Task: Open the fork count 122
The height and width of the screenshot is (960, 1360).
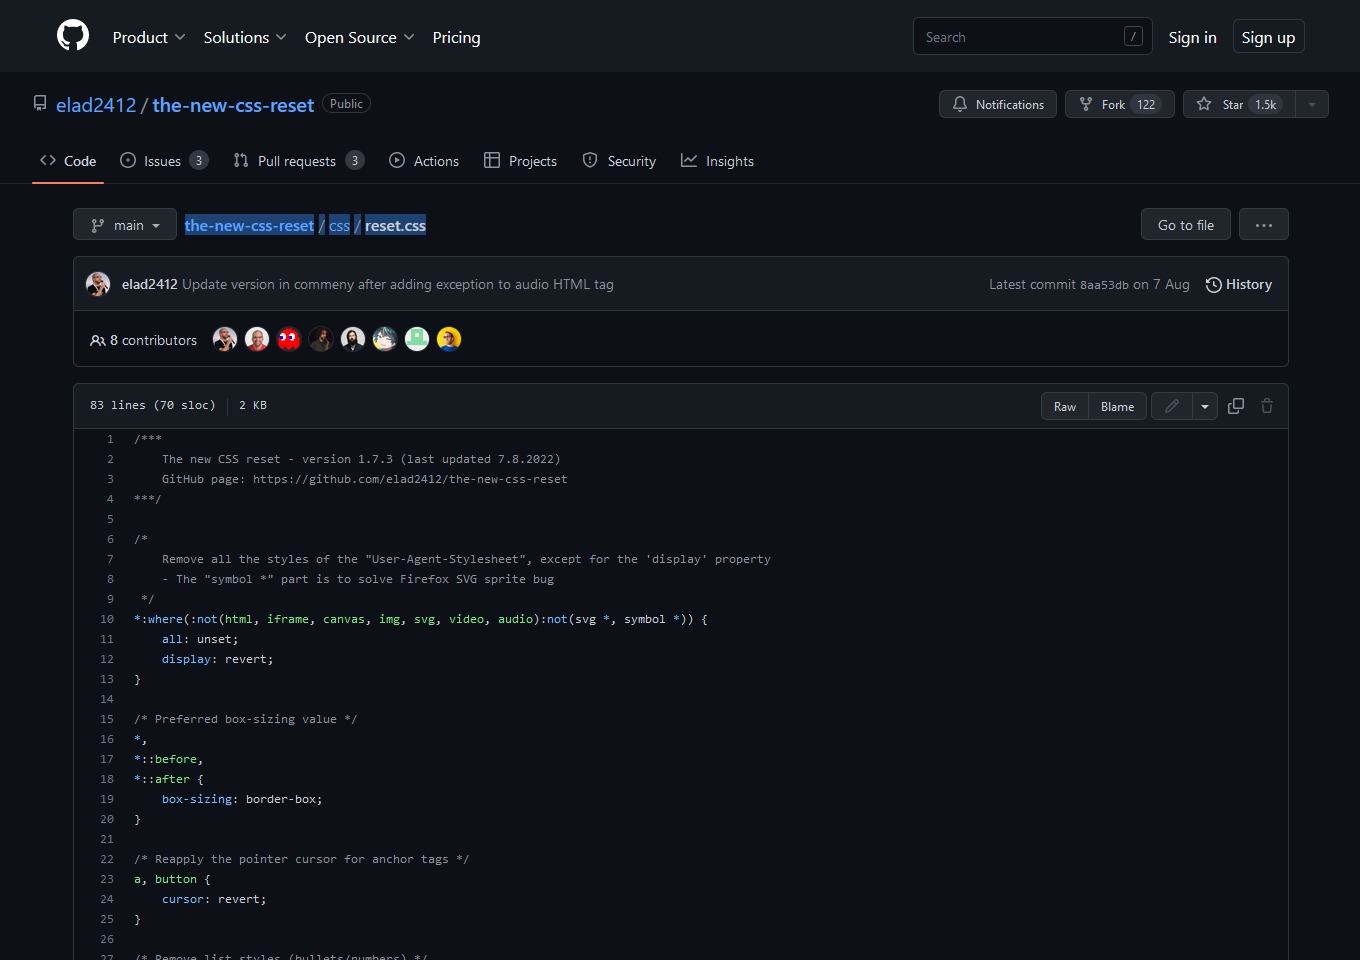Action: coord(1146,104)
